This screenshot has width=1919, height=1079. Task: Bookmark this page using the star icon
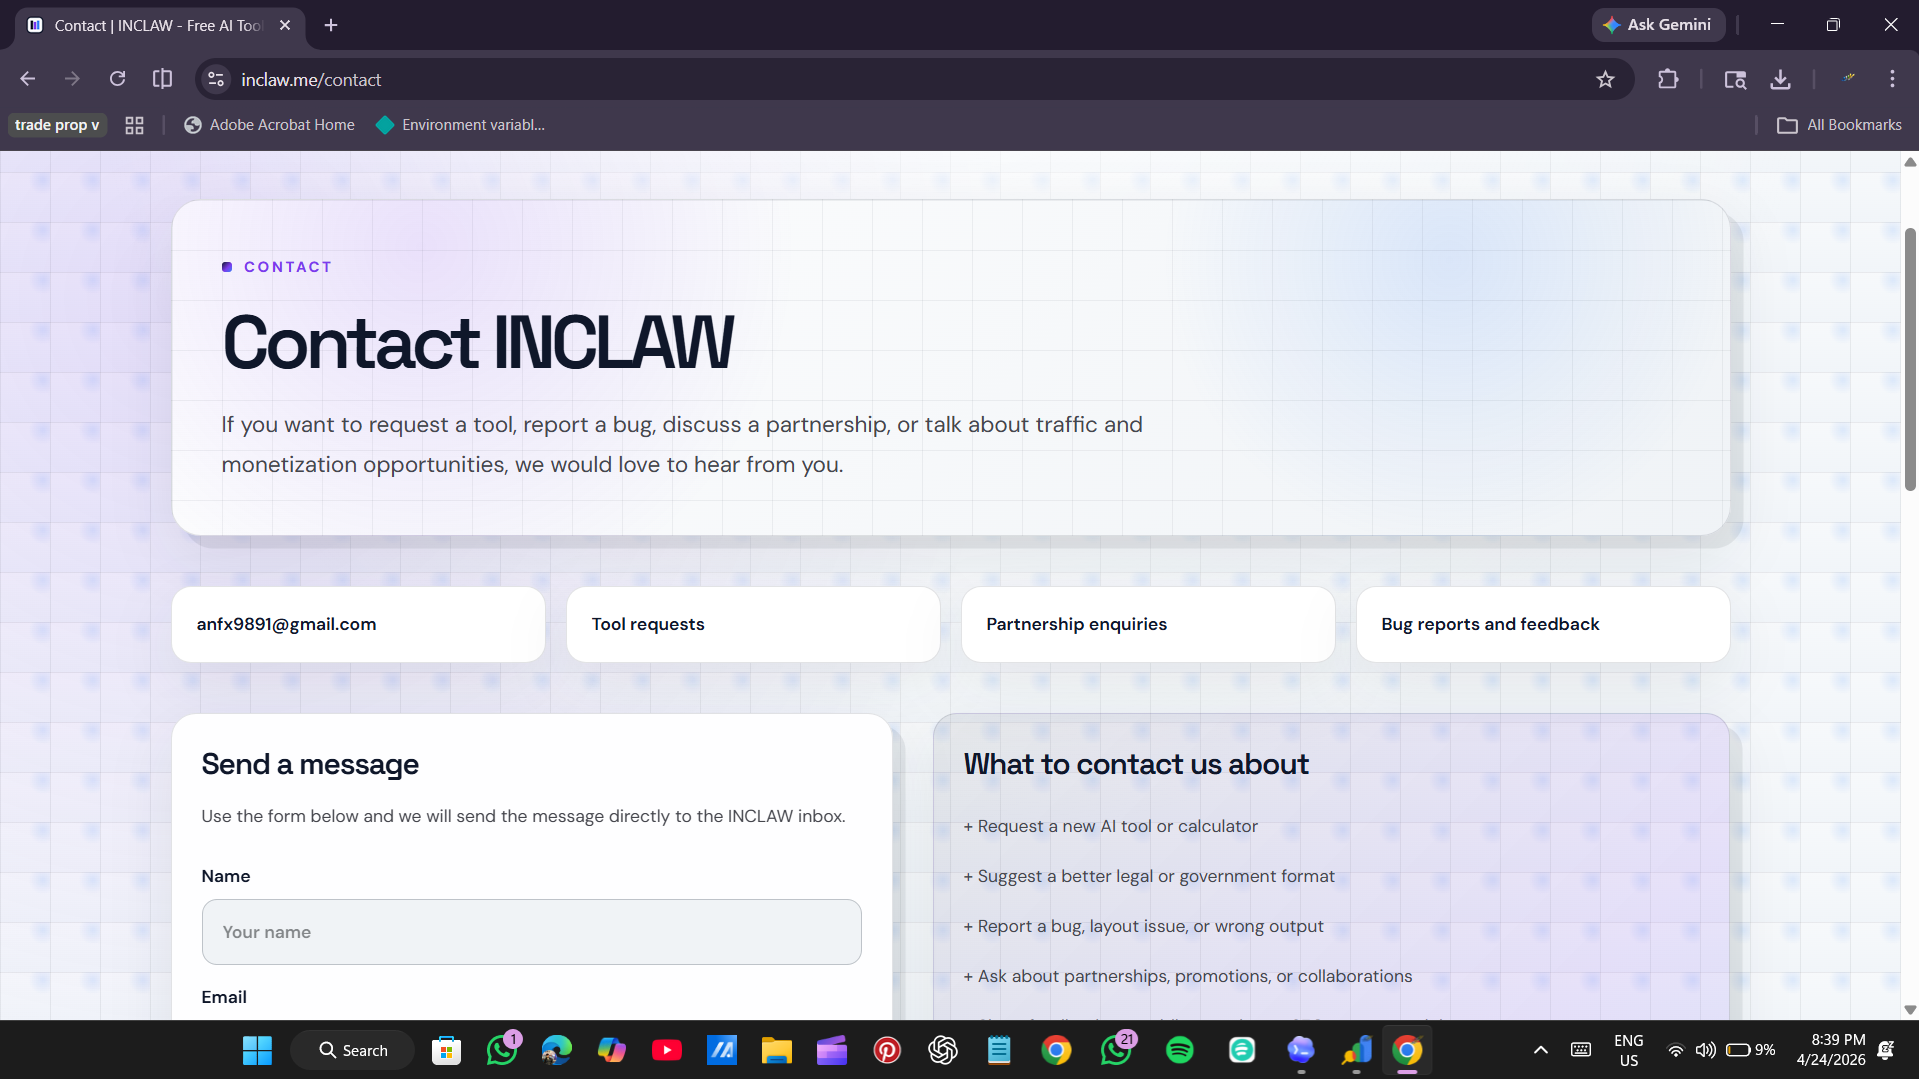[1605, 79]
